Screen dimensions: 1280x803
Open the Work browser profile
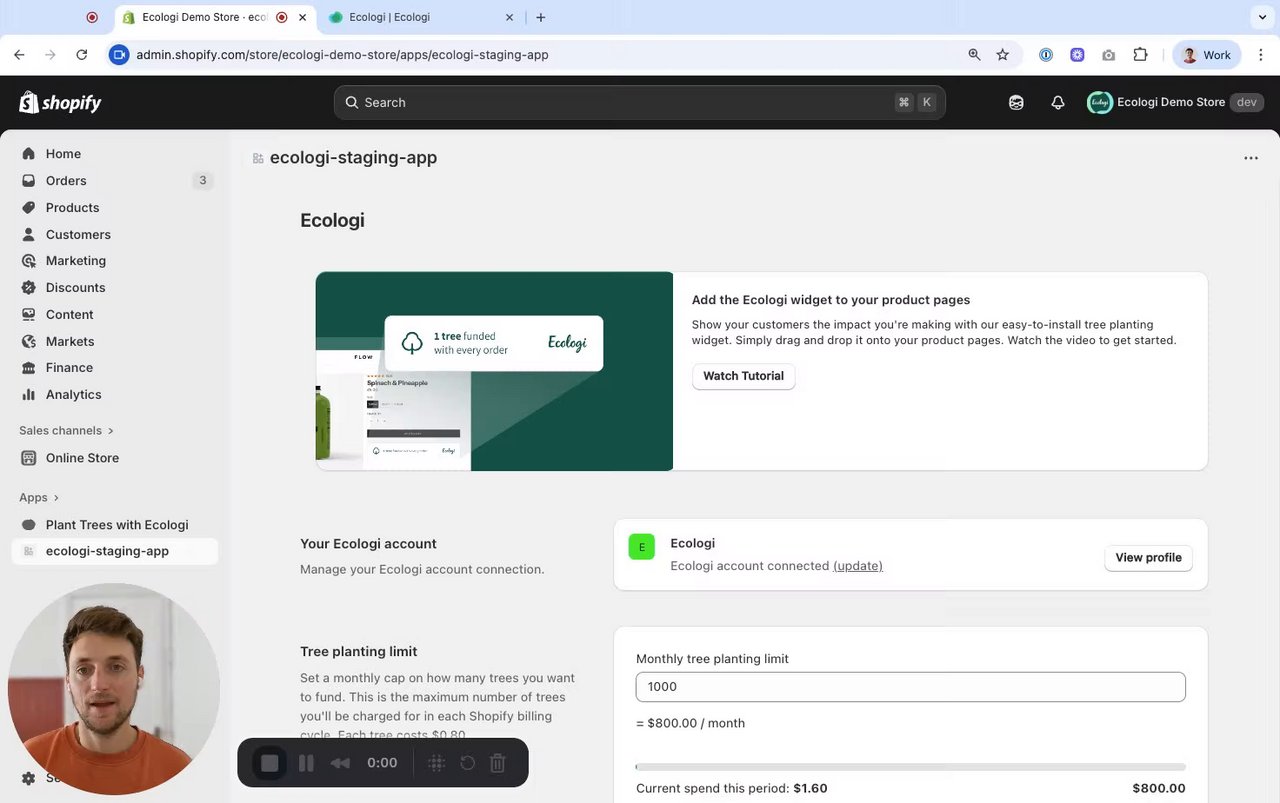(x=1207, y=55)
